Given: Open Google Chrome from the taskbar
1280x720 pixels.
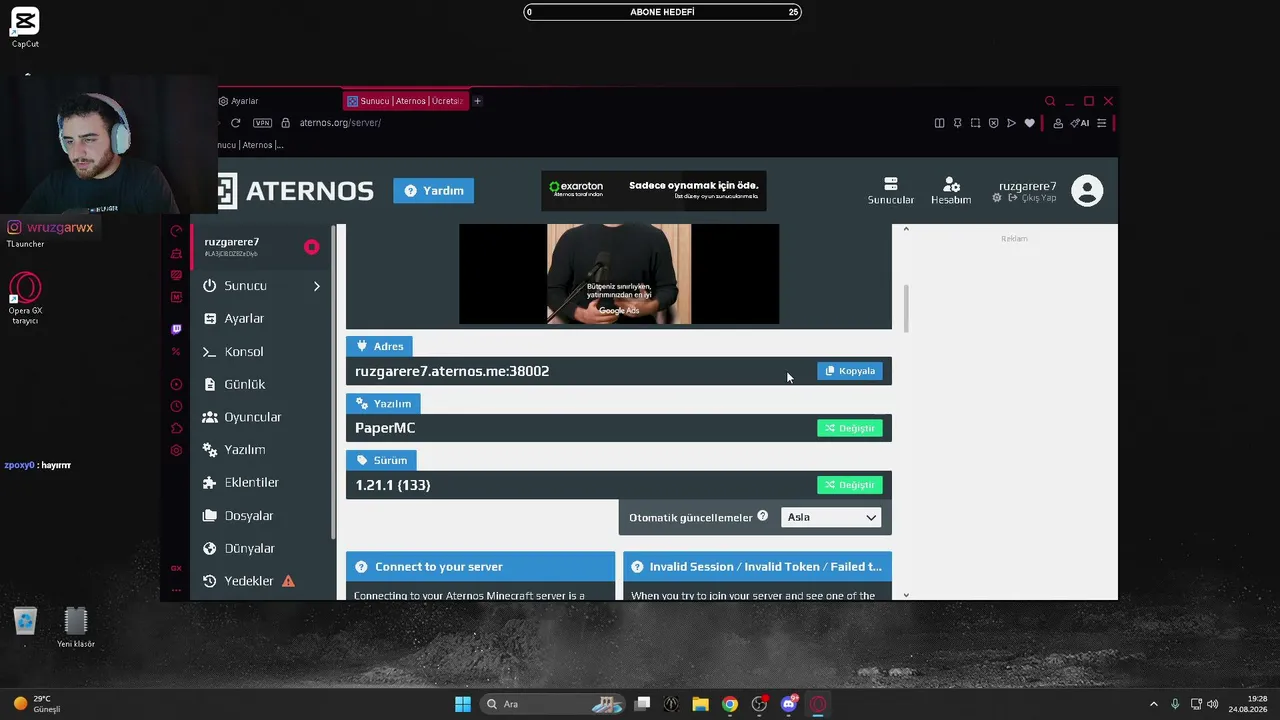Looking at the screenshot, I should tap(730, 704).
